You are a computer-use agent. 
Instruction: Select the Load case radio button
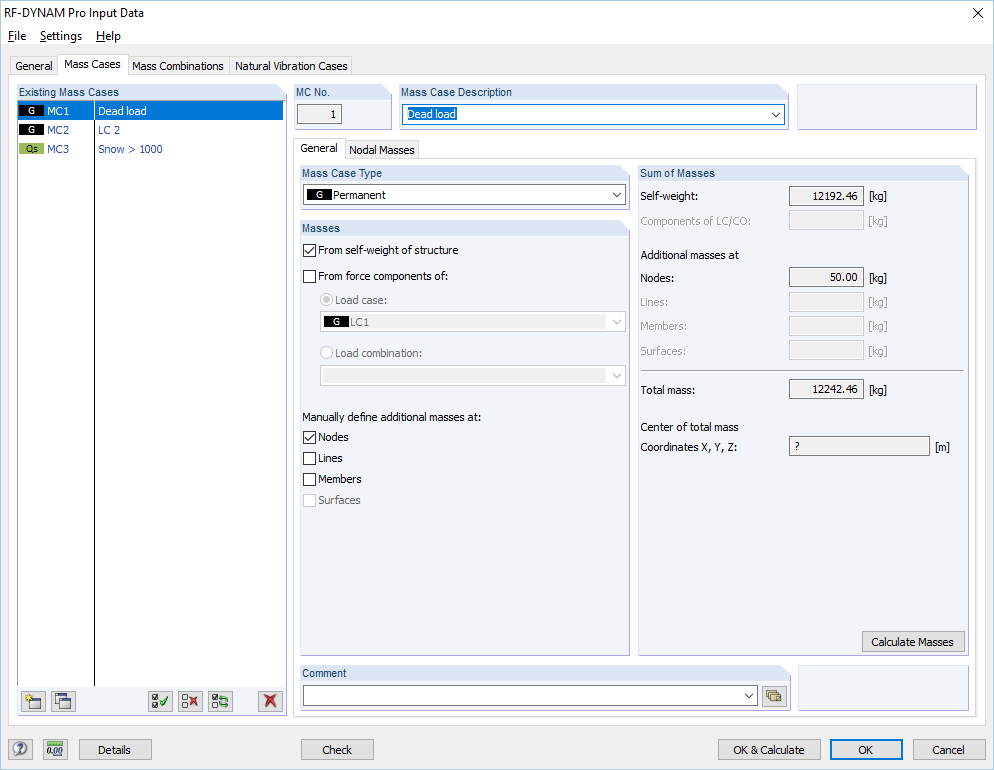point(326,300)
